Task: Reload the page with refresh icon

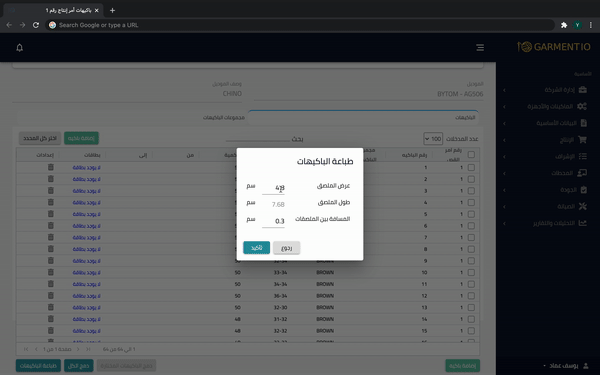Action: tap(36, 25)
